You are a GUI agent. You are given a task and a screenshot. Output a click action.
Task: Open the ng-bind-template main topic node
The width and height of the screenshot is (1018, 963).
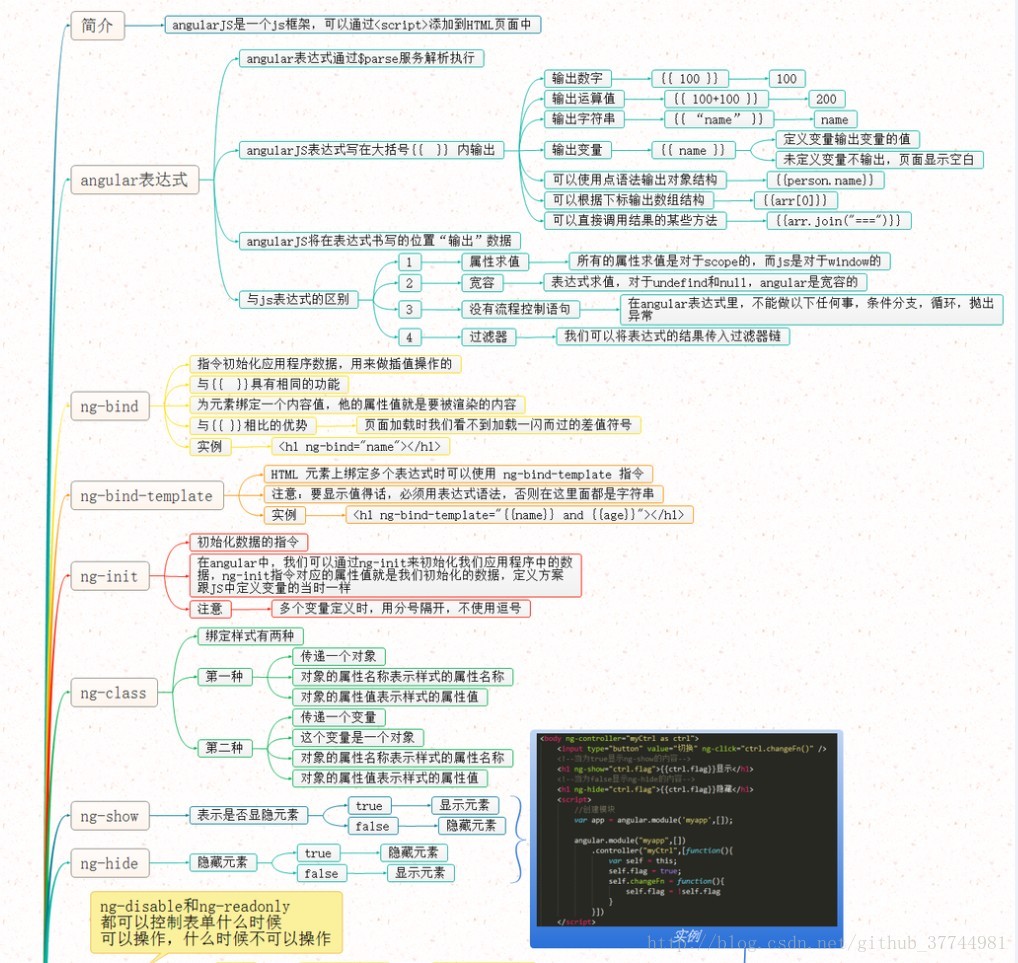(147, 495)
